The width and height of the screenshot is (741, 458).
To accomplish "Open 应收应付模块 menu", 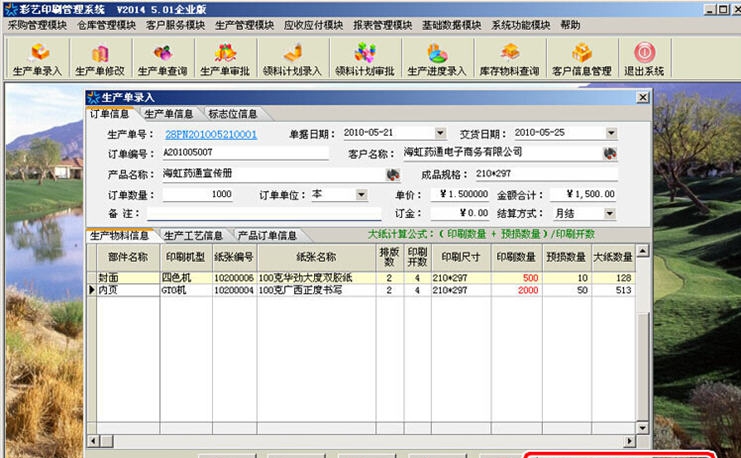I will pos(313,25).
